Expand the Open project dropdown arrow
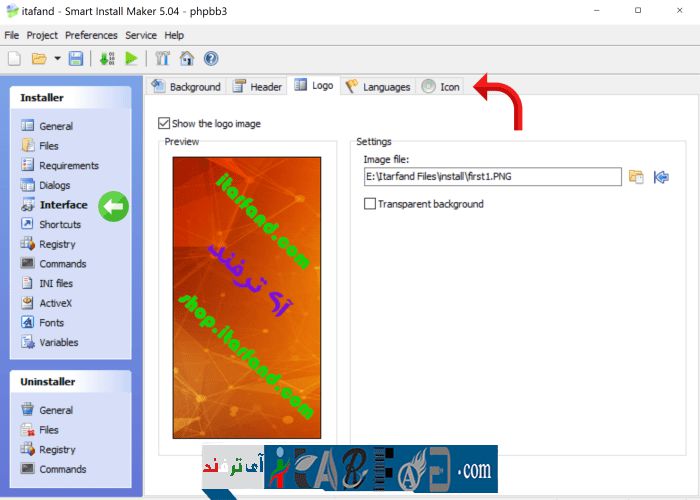 point(57,59)
